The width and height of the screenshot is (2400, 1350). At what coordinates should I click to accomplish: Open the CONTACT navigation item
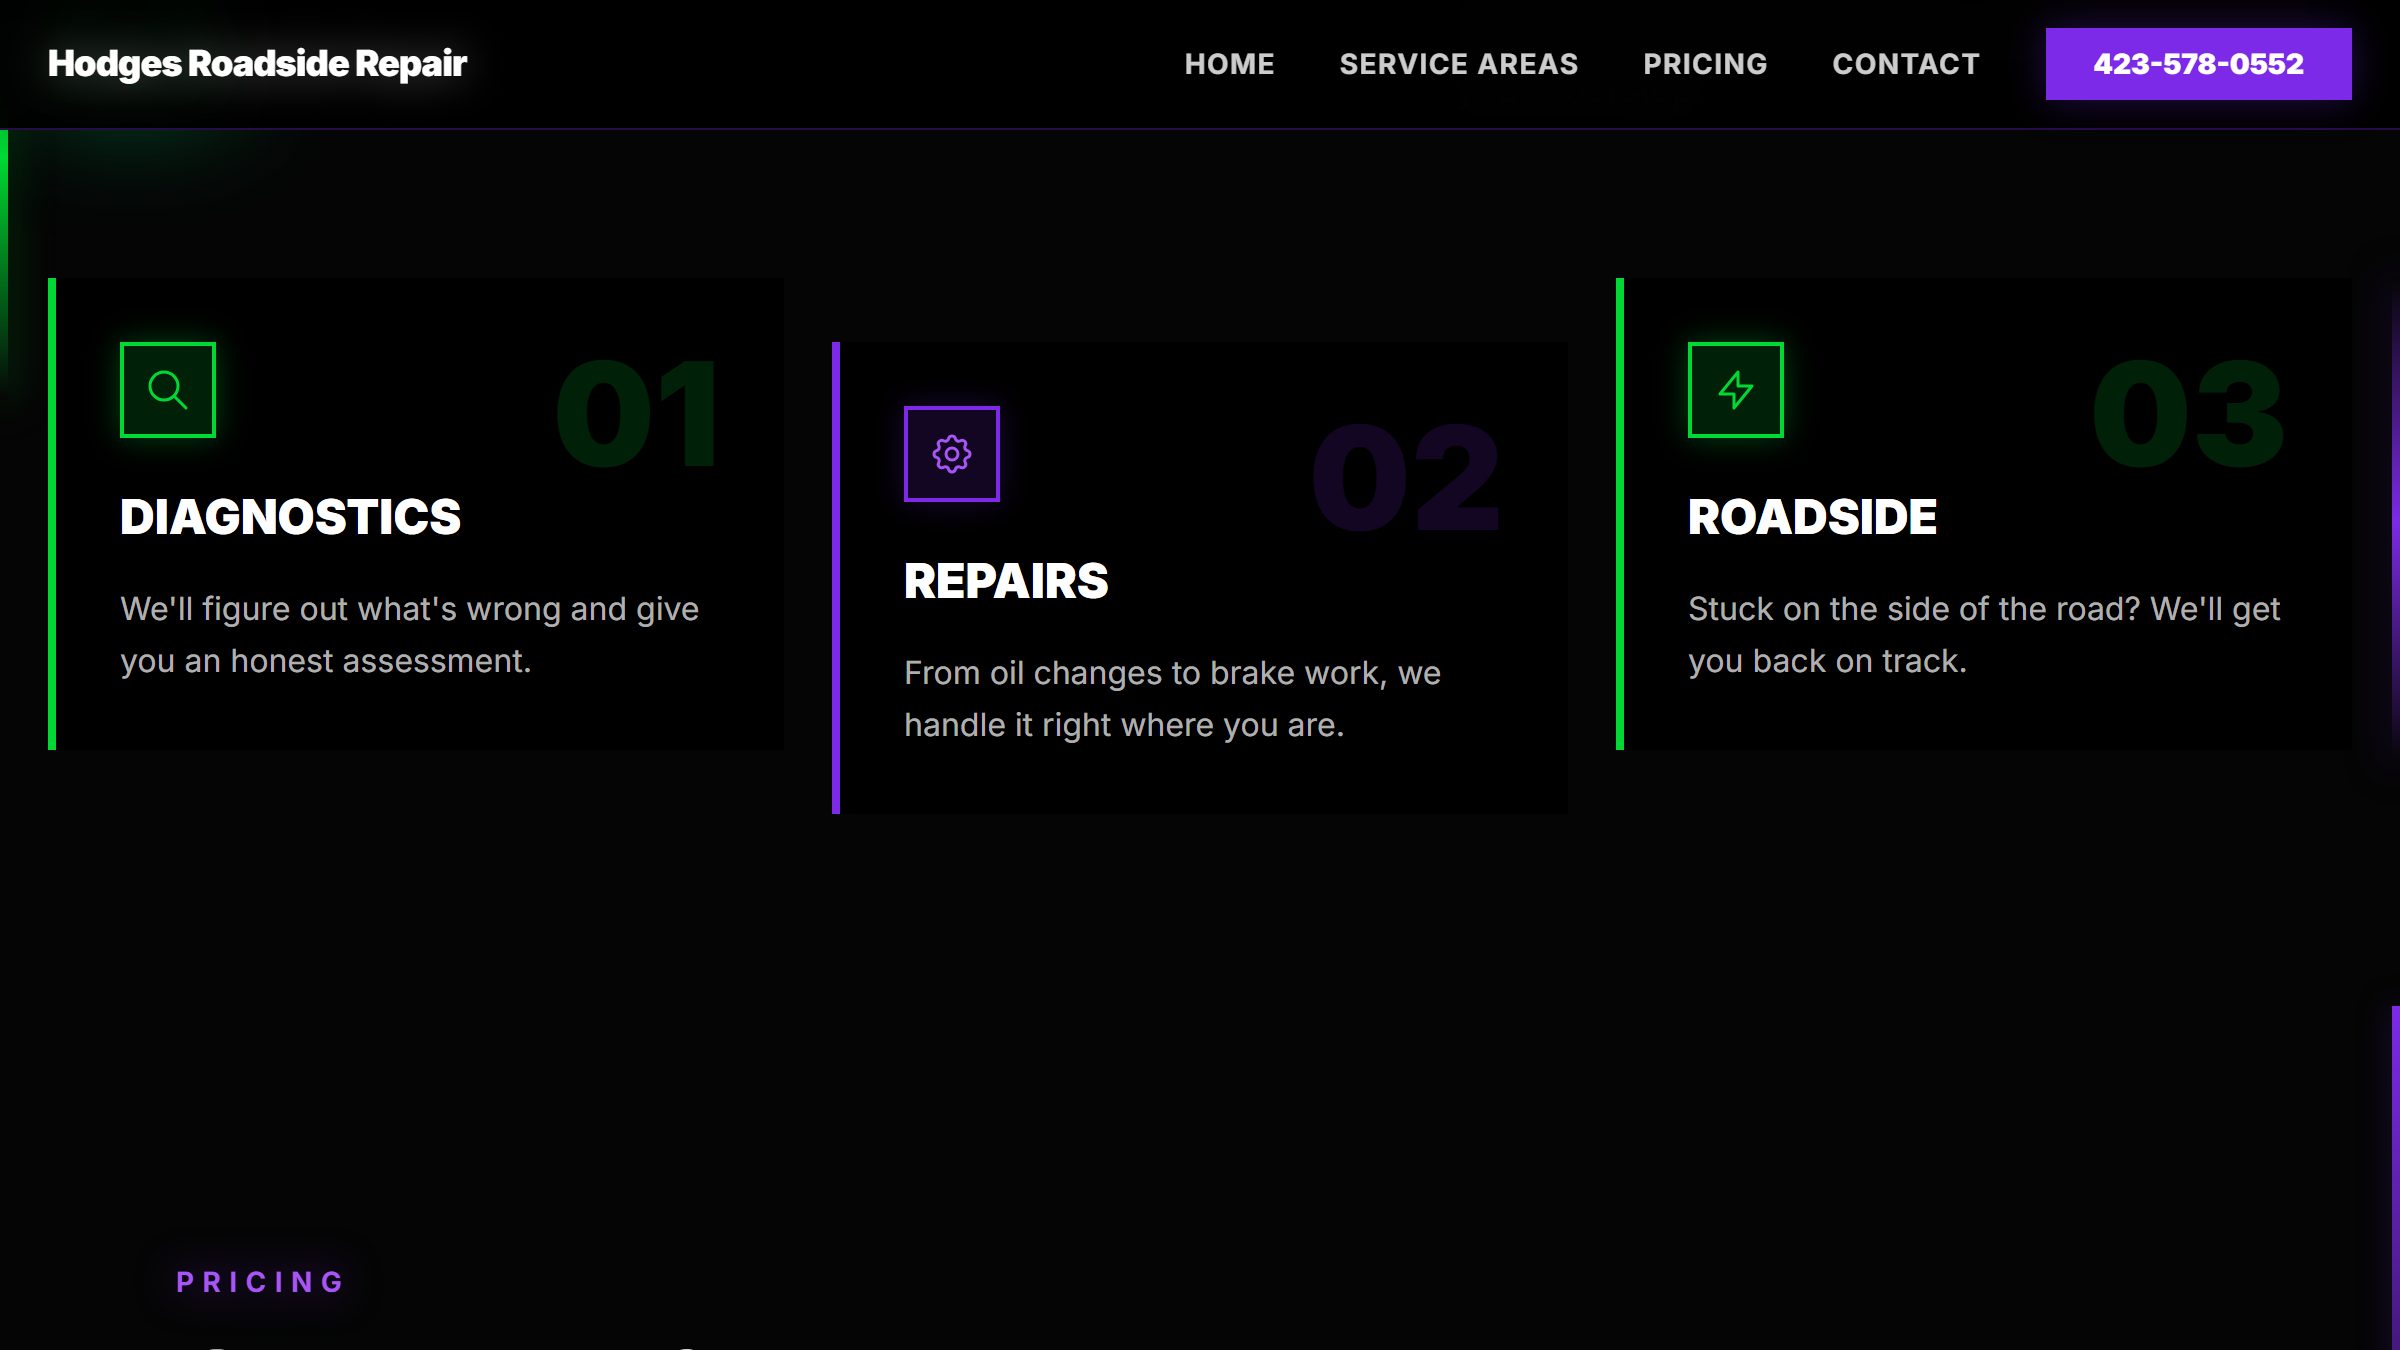click(x=1906, y=64)
